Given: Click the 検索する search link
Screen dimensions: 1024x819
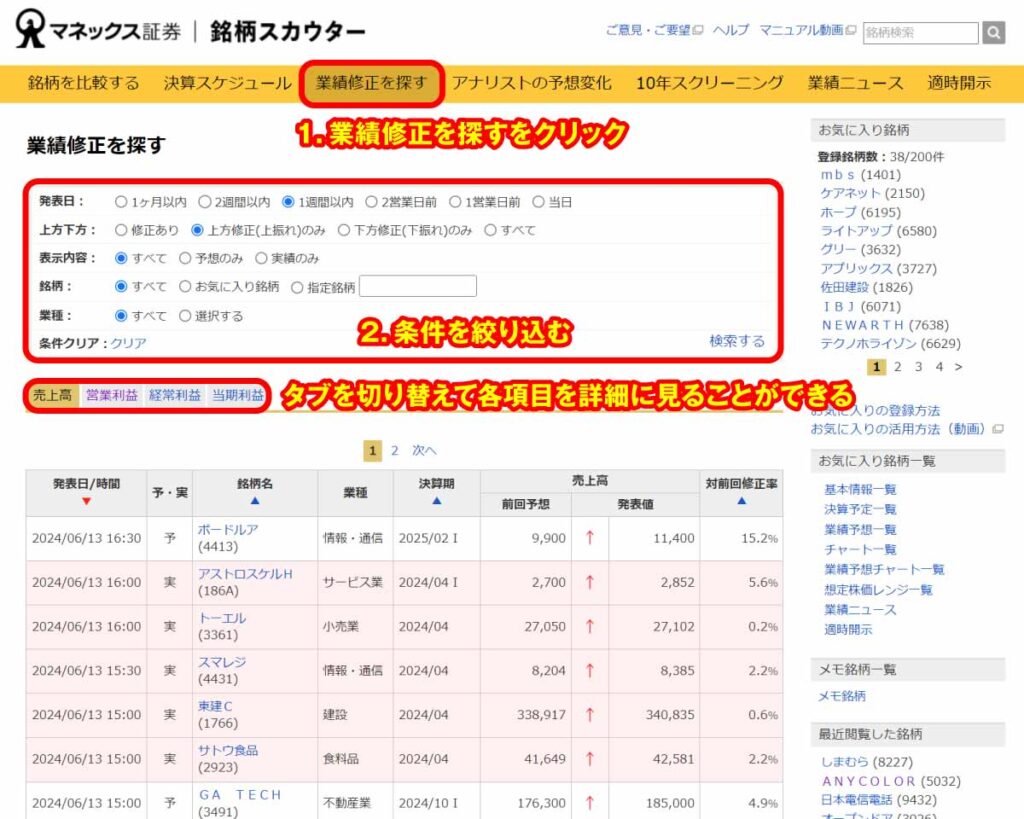Looking at the screenshot, I should point(737,341).
